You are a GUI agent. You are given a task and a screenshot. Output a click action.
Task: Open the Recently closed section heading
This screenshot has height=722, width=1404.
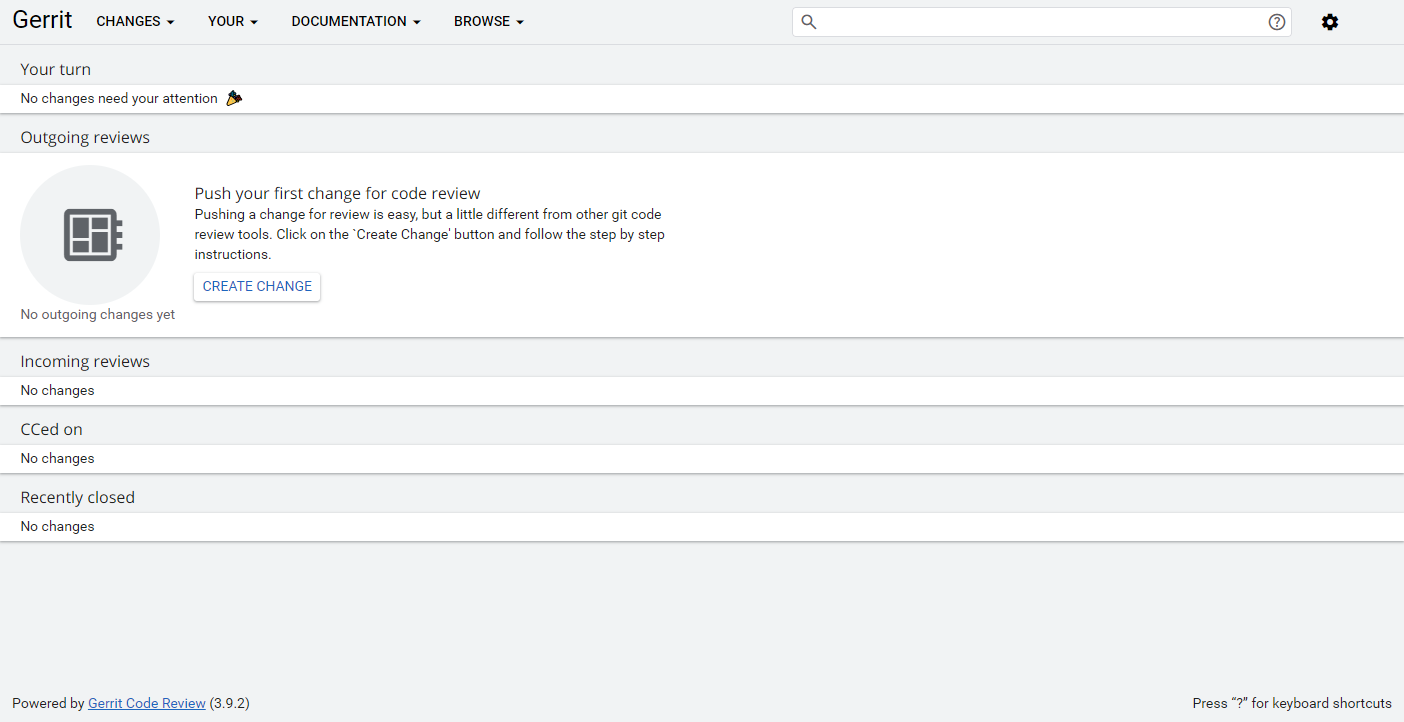click(78, 497)
